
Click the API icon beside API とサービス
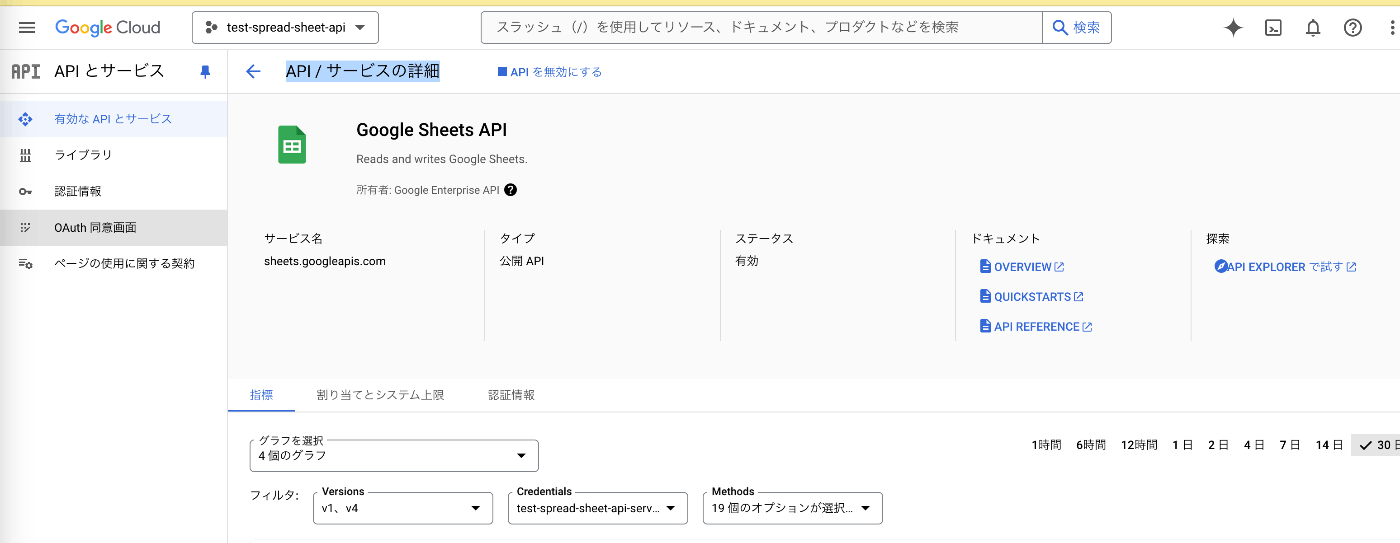pyautogui.click(x=25, y=72)
